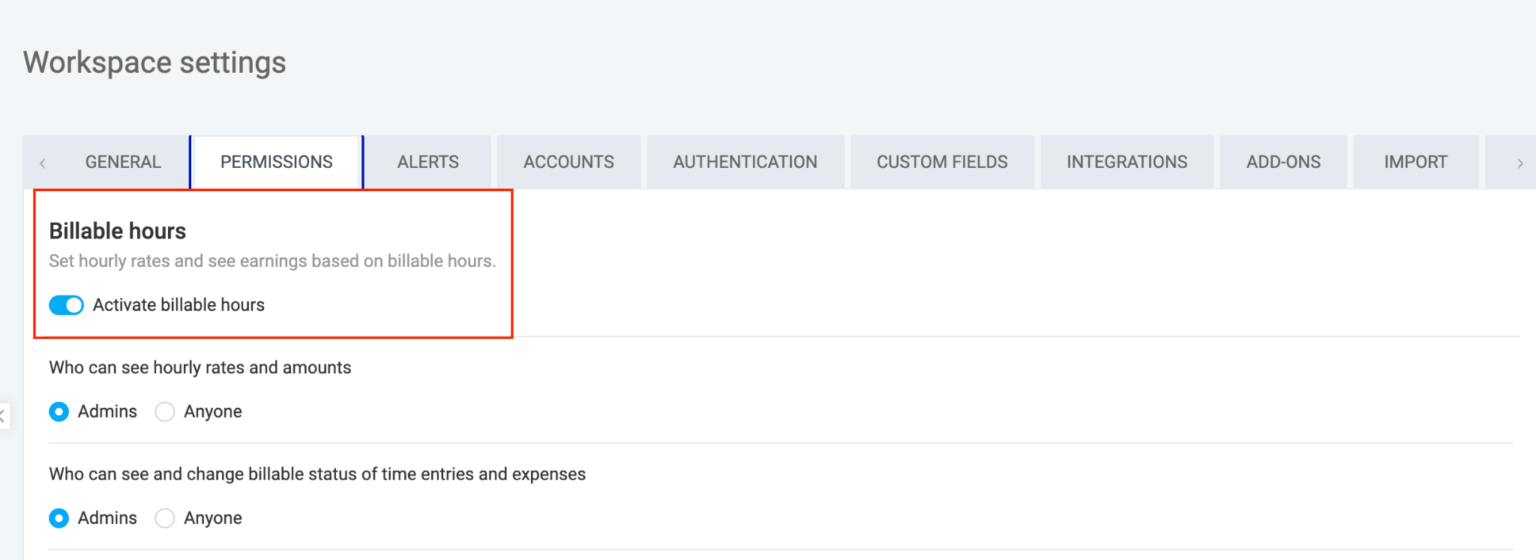Switch to the Alerts tab
Screen dimensions: 1536x560
[428, 162]
